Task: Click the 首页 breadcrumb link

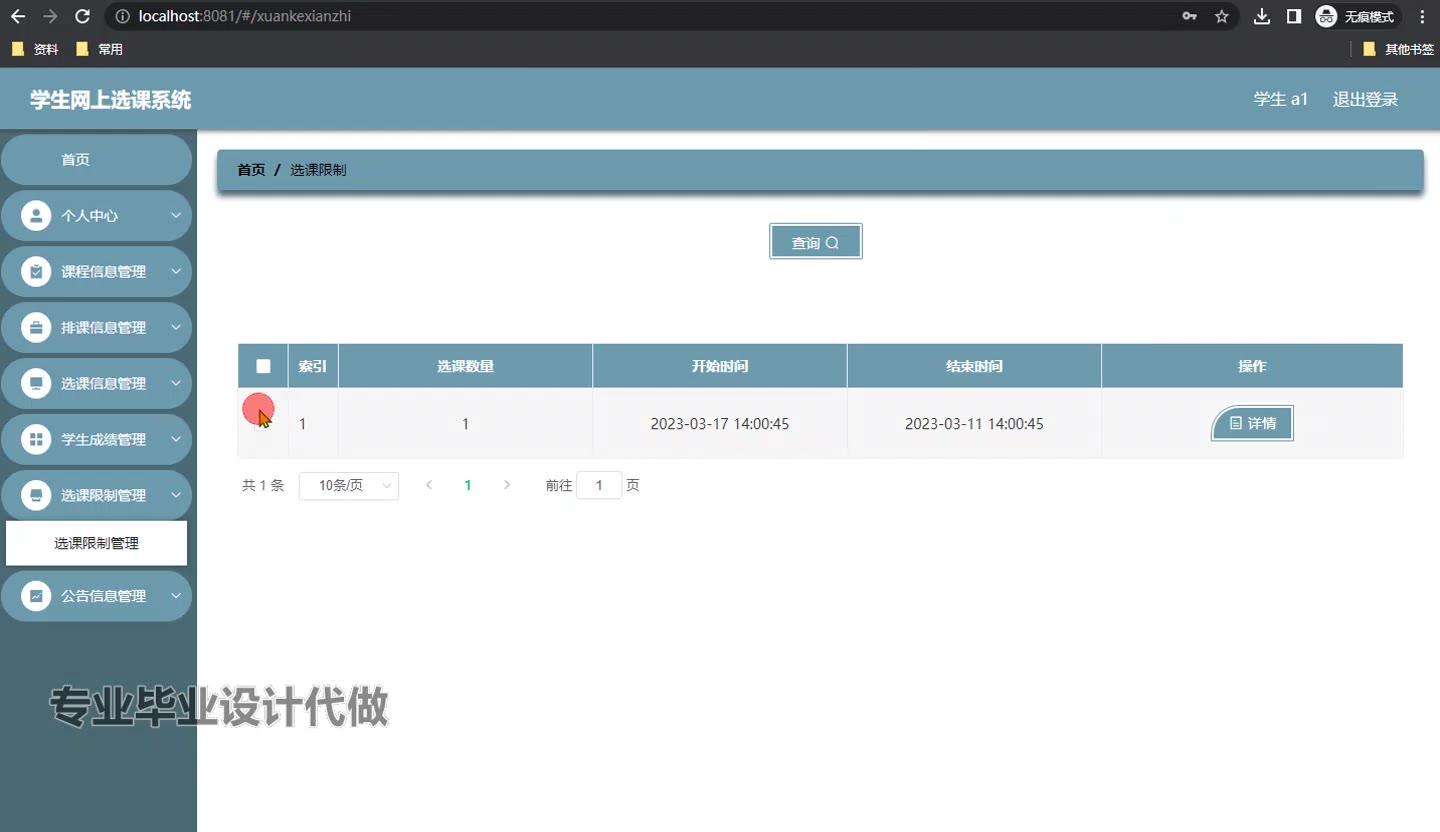Action: click(251, 170)
